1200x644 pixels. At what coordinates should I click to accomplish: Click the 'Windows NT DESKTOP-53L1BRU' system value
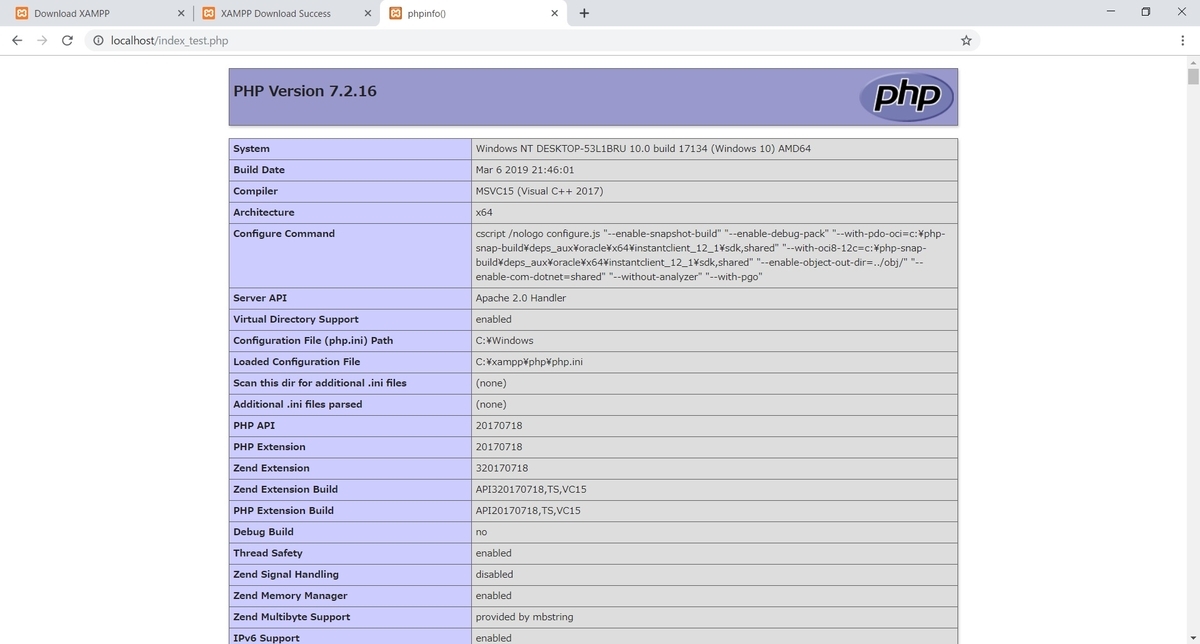pyautogui.click(x=643, y=148)
